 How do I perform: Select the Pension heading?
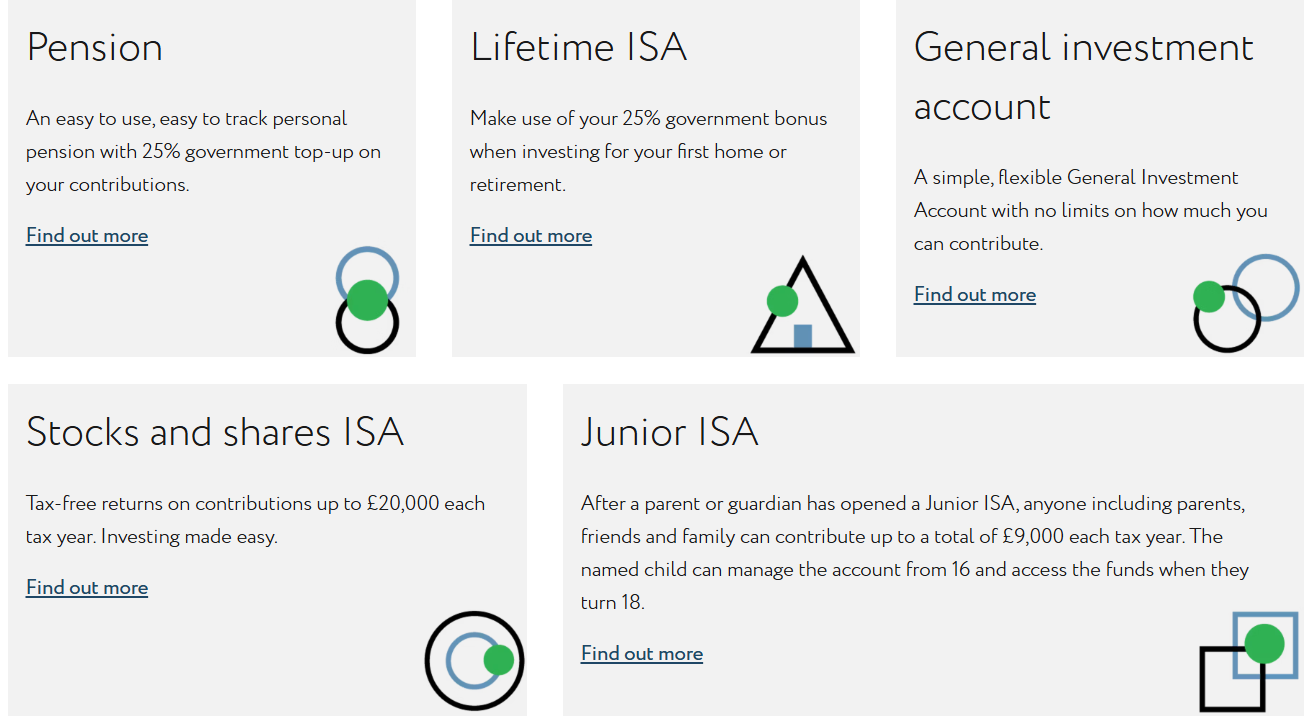pyautogui.click(x=94, y=48)
